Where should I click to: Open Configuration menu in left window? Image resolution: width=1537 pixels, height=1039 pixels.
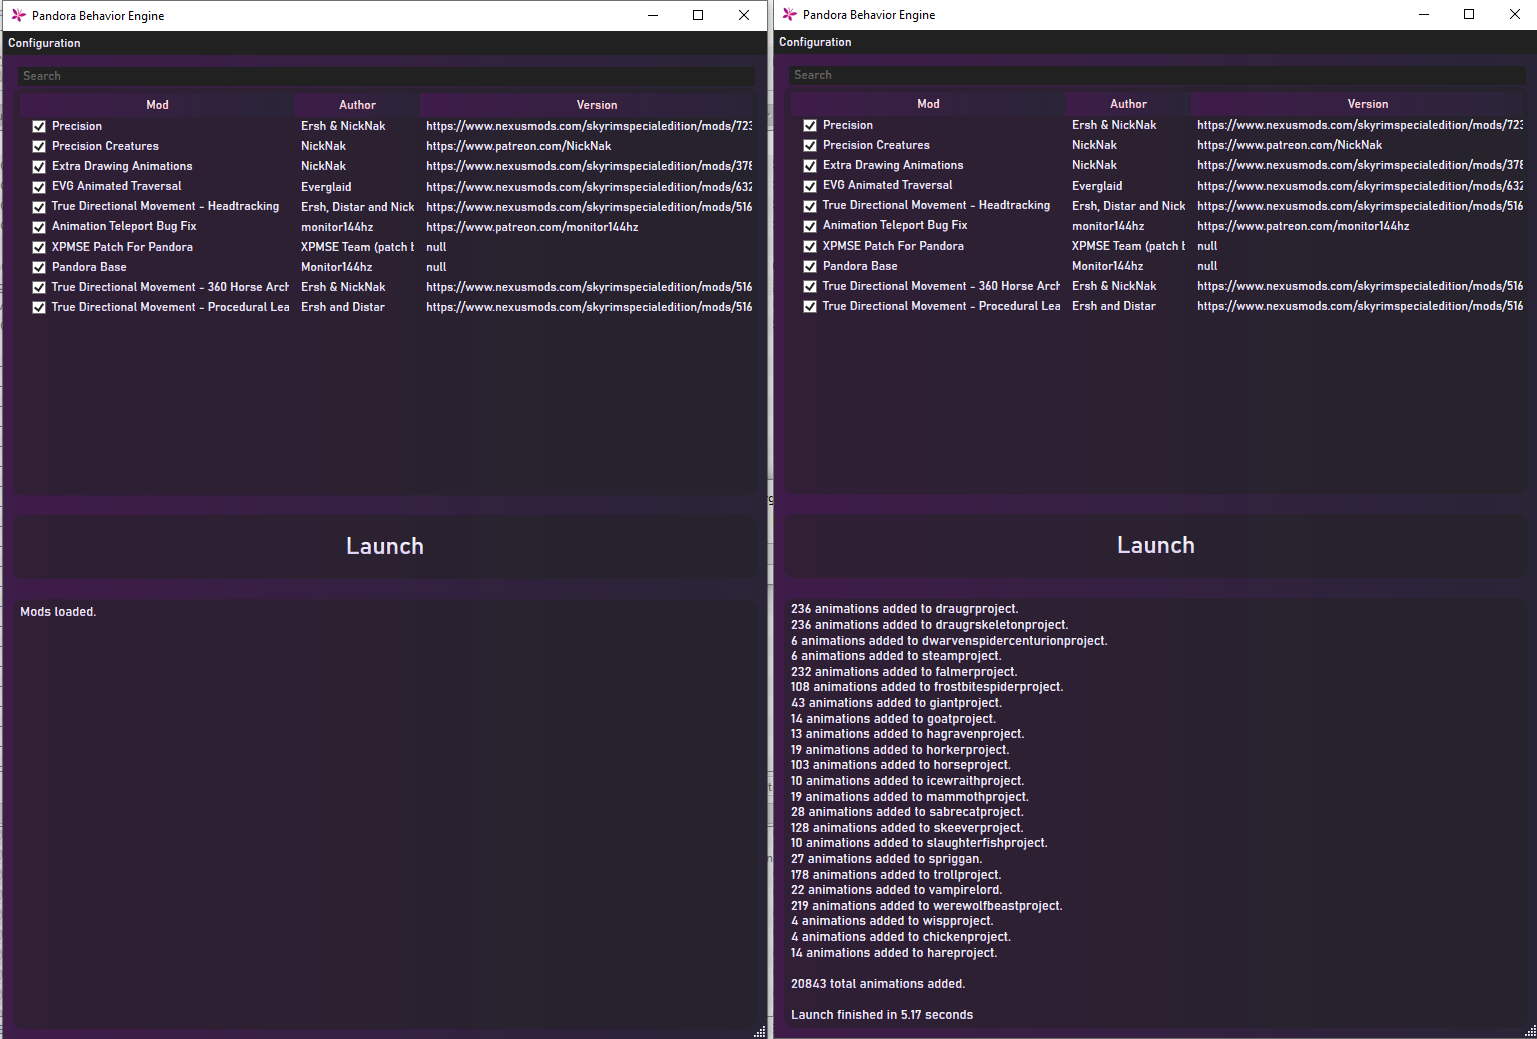(x=44, y=43)
